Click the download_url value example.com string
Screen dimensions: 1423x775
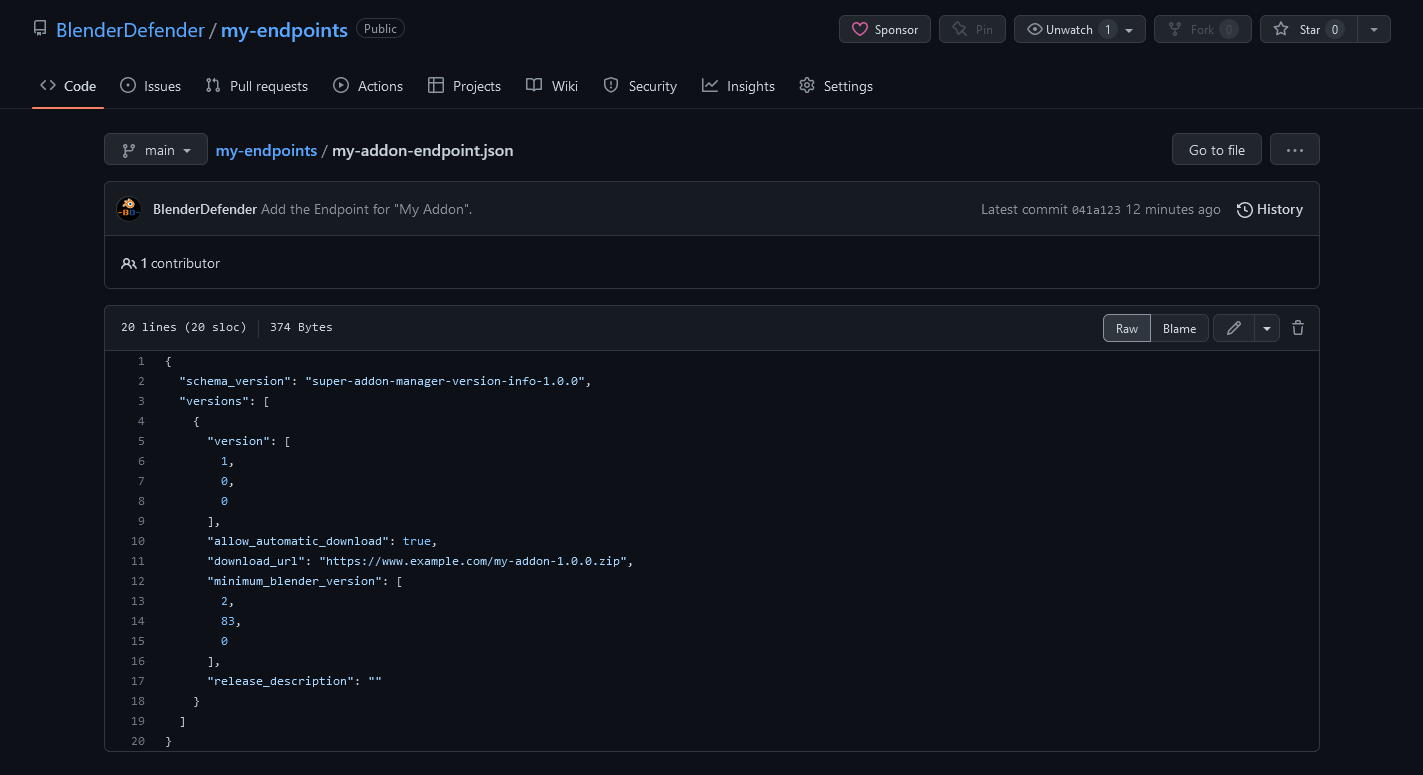pyautogui.click(x=473, y=561)
